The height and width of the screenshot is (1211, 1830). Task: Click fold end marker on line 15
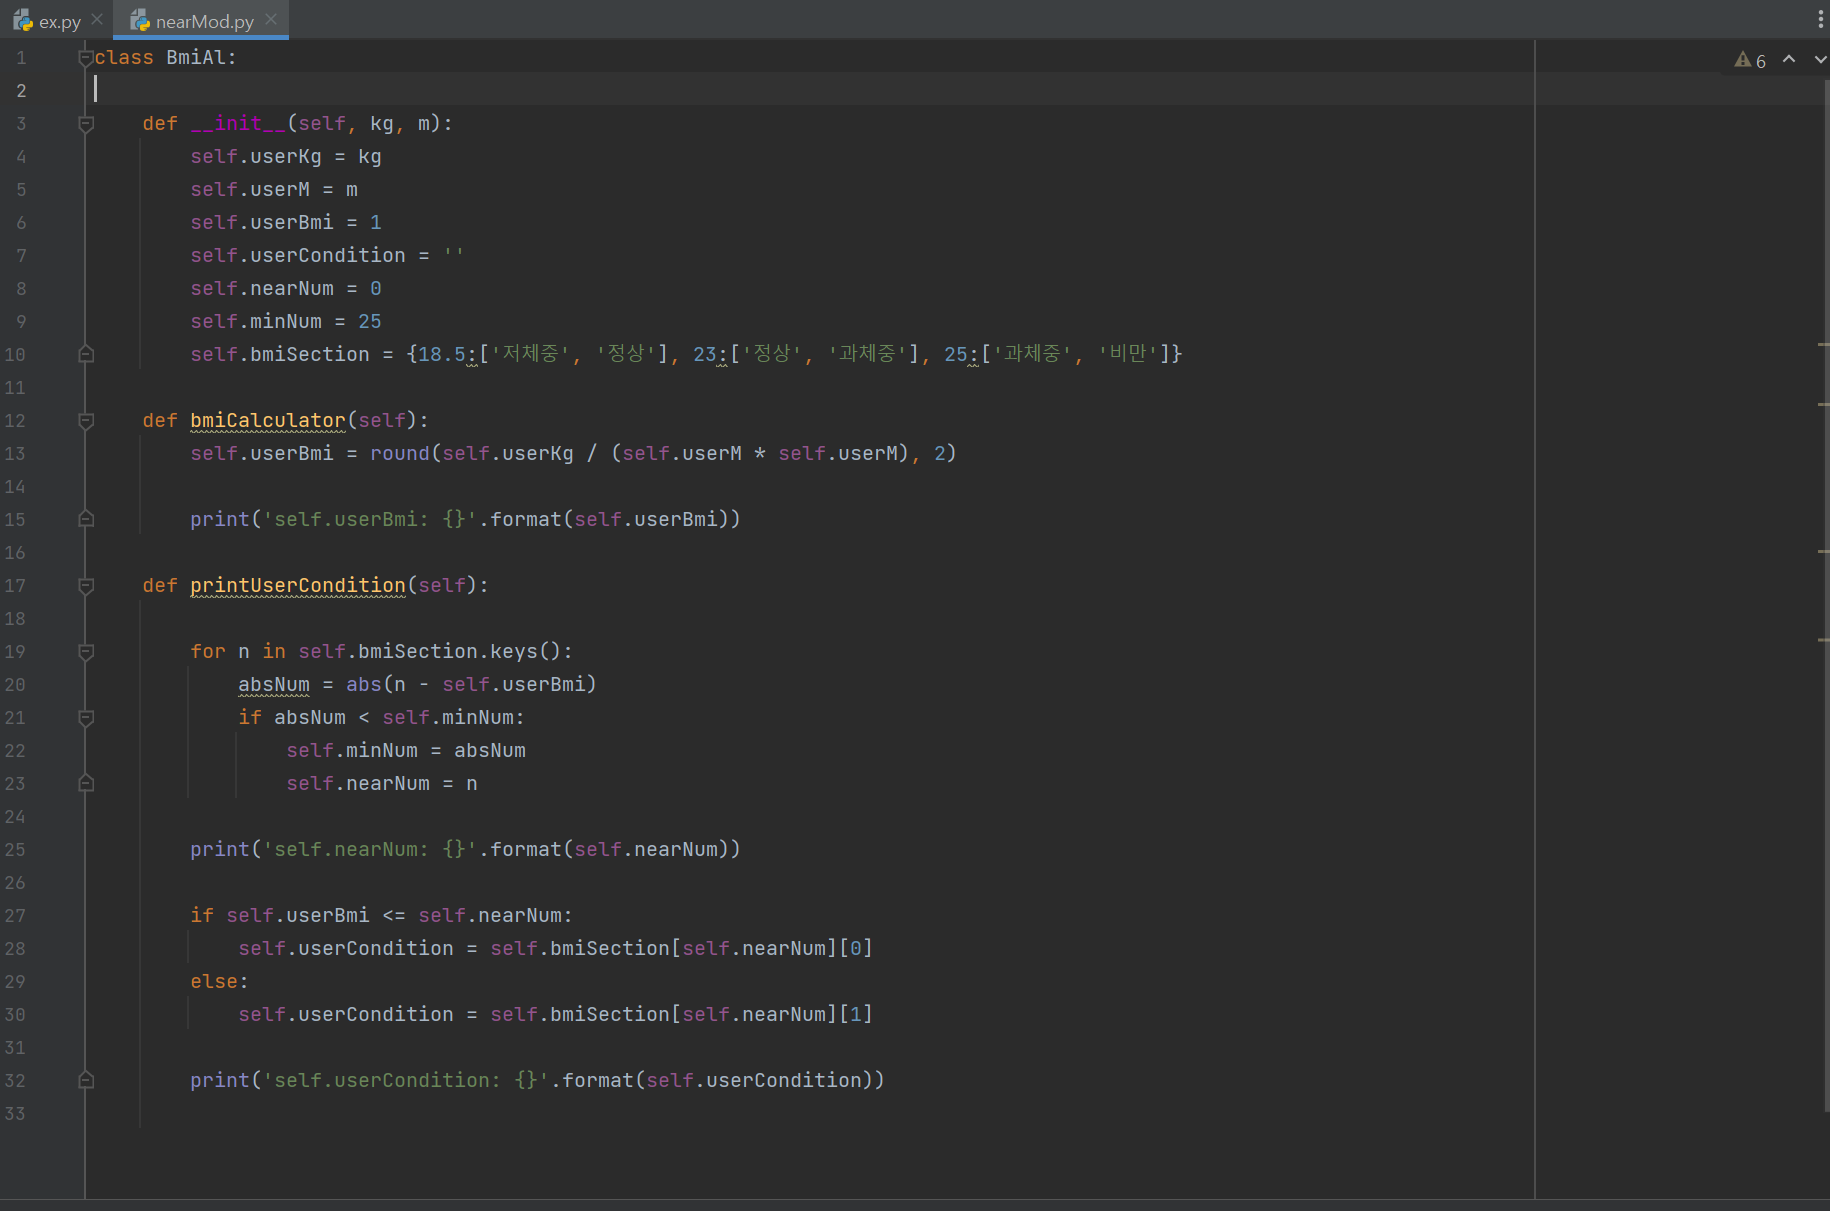point(86,519)
